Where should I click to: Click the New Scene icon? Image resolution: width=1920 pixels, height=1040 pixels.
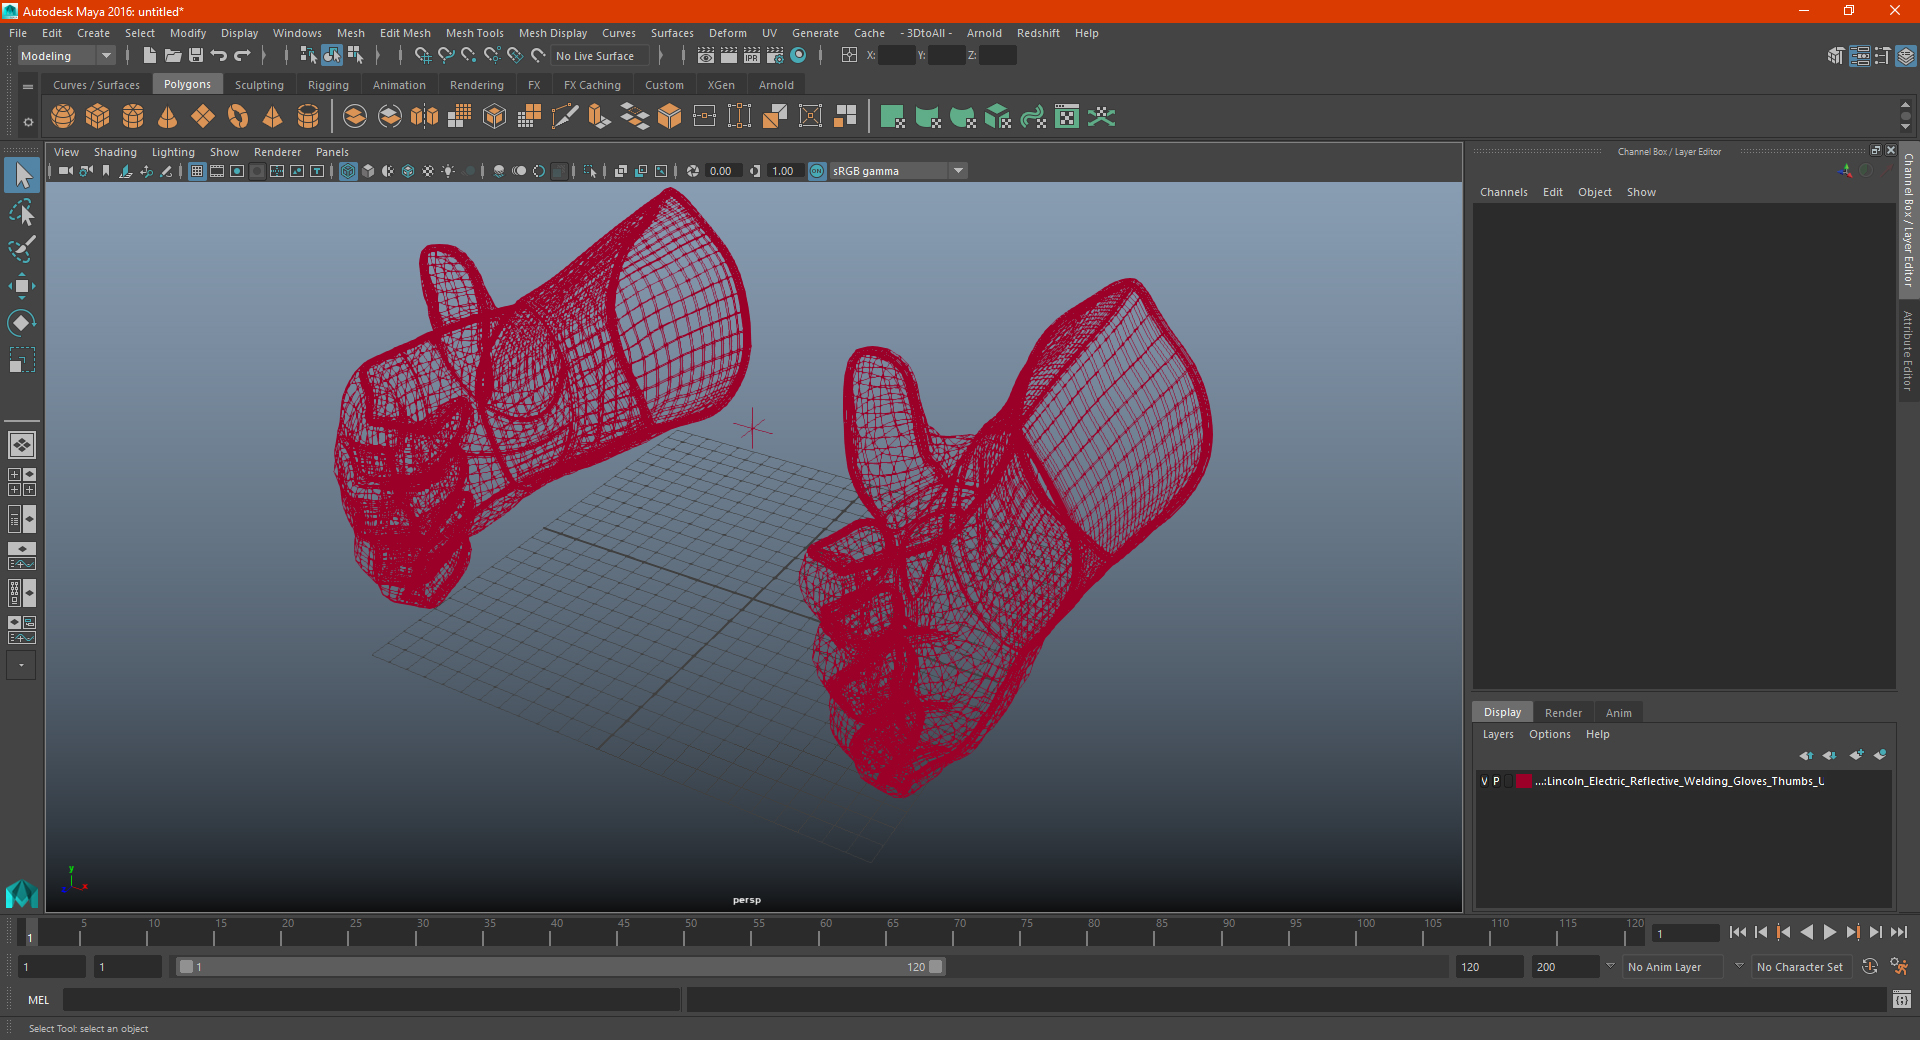(150, 56)
